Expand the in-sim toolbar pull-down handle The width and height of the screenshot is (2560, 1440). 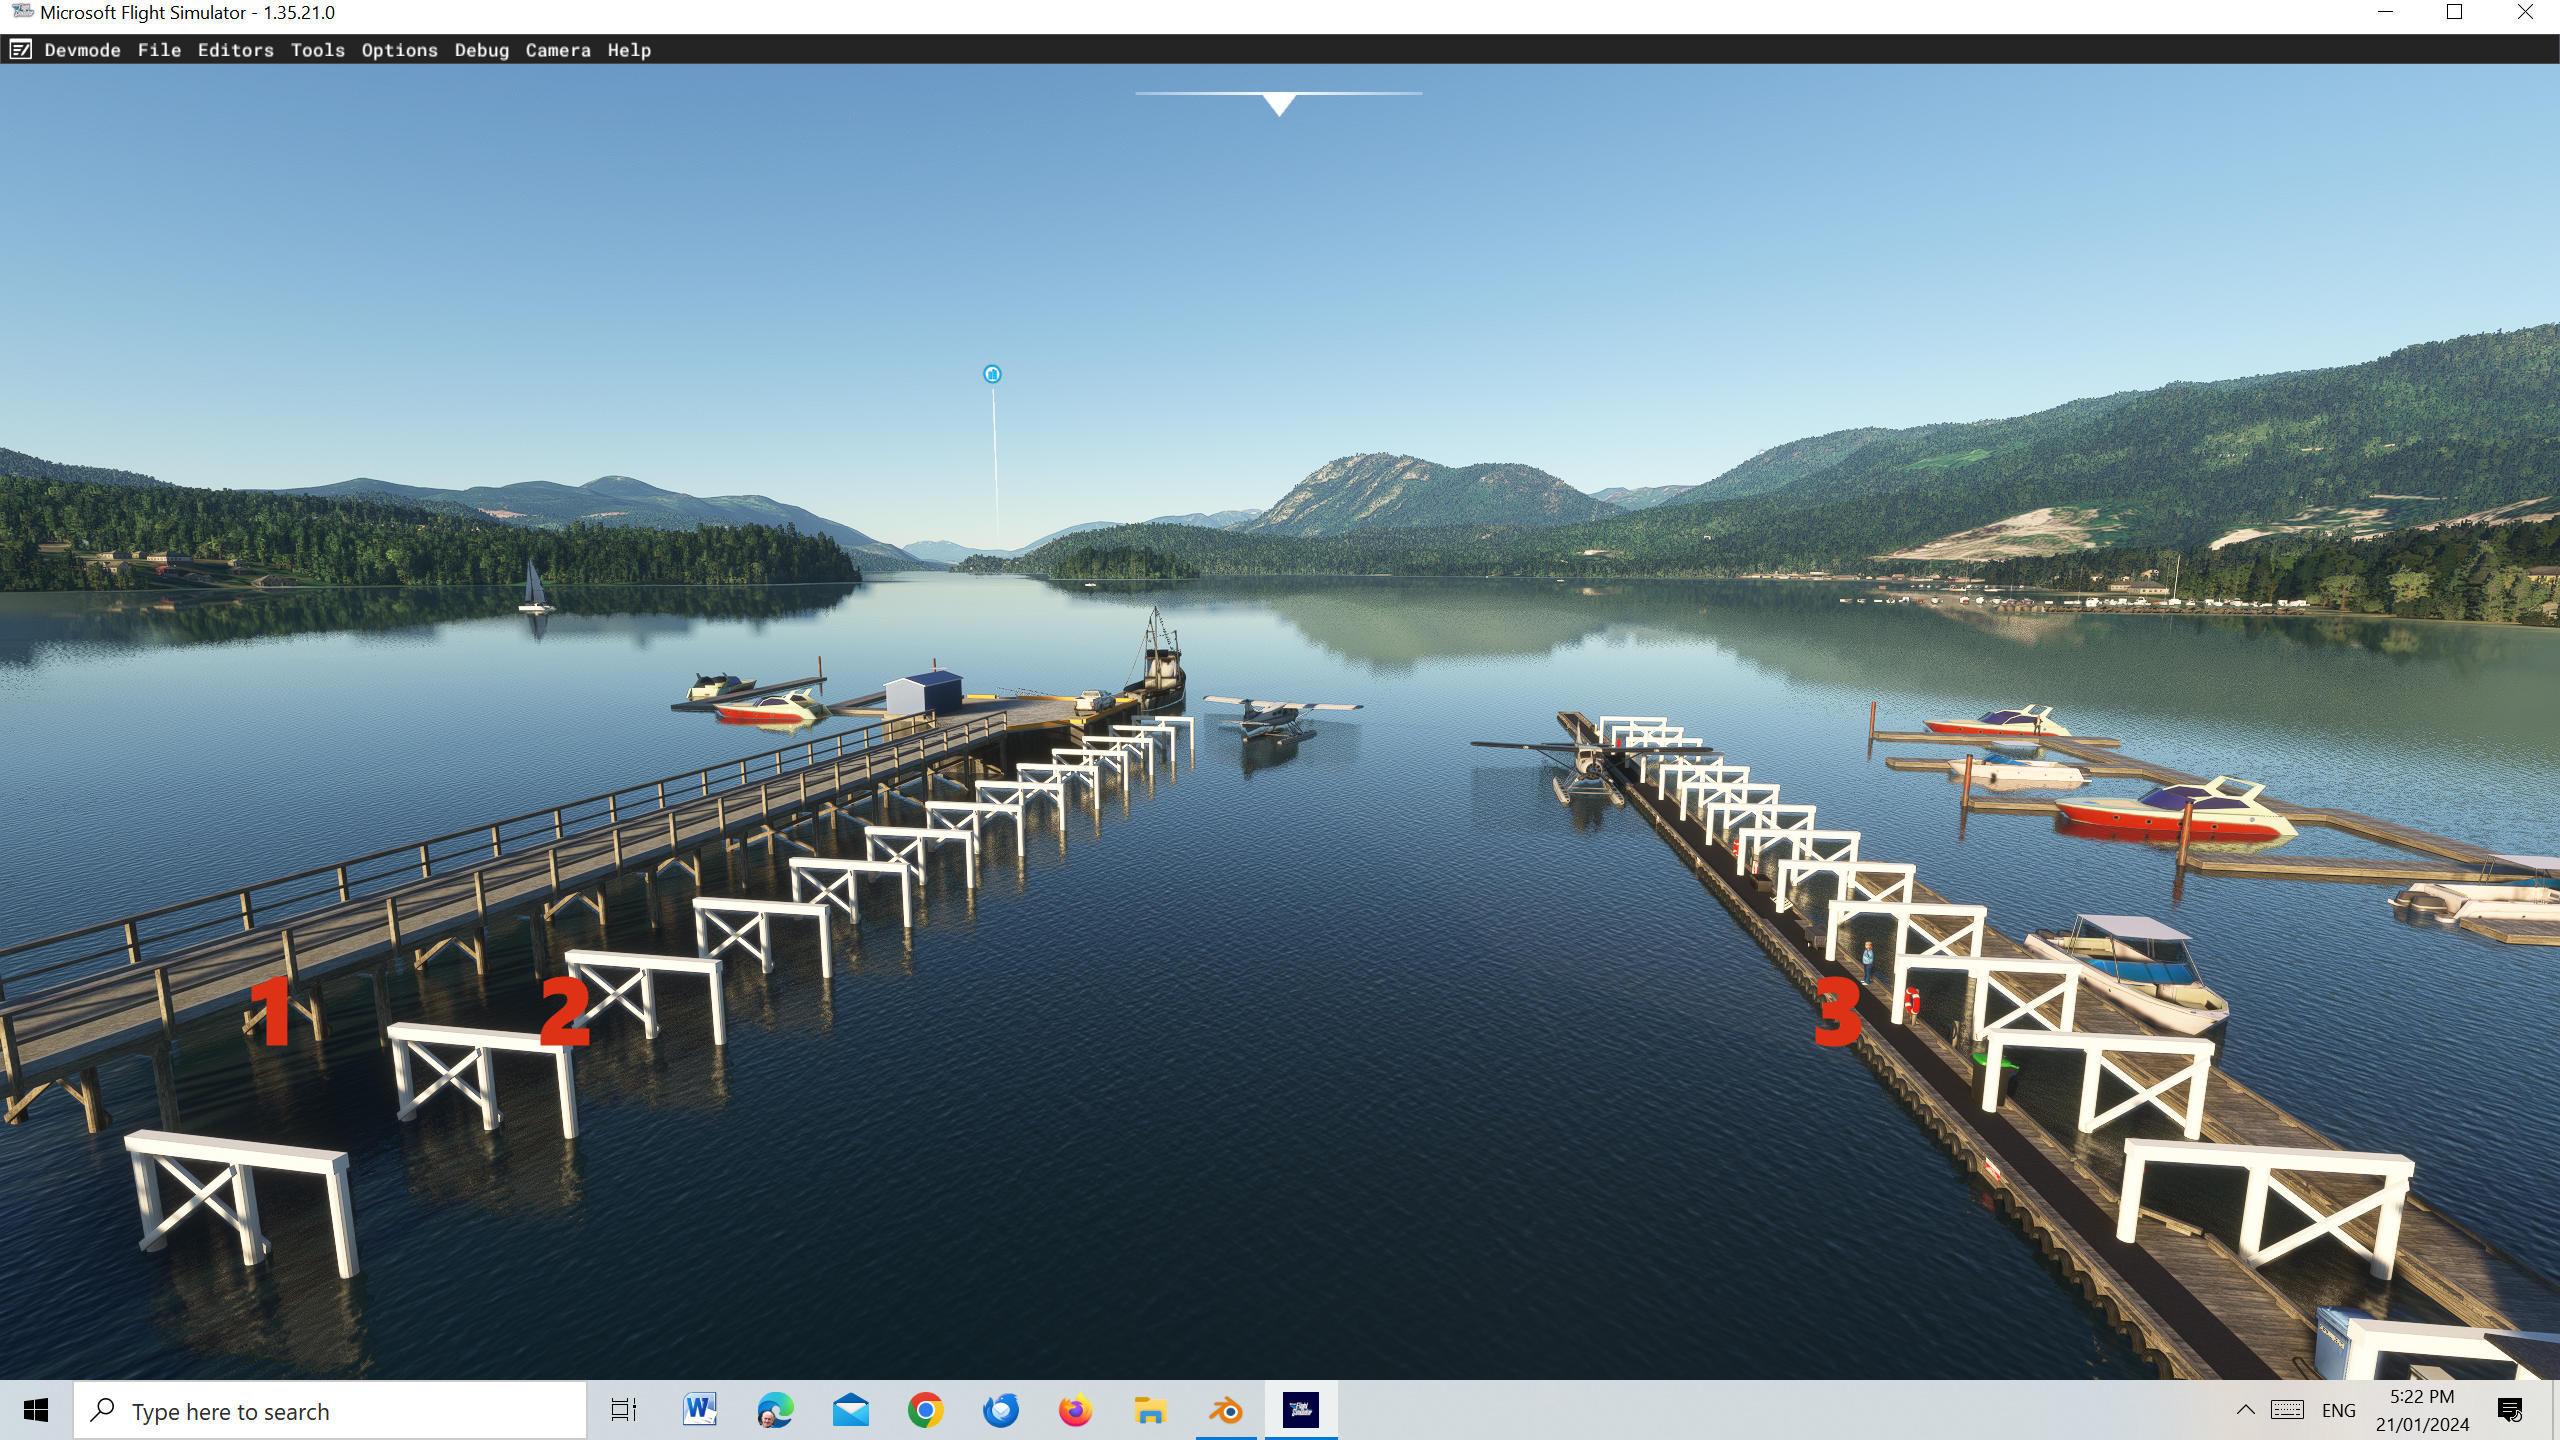click(x=1279, y=103)
